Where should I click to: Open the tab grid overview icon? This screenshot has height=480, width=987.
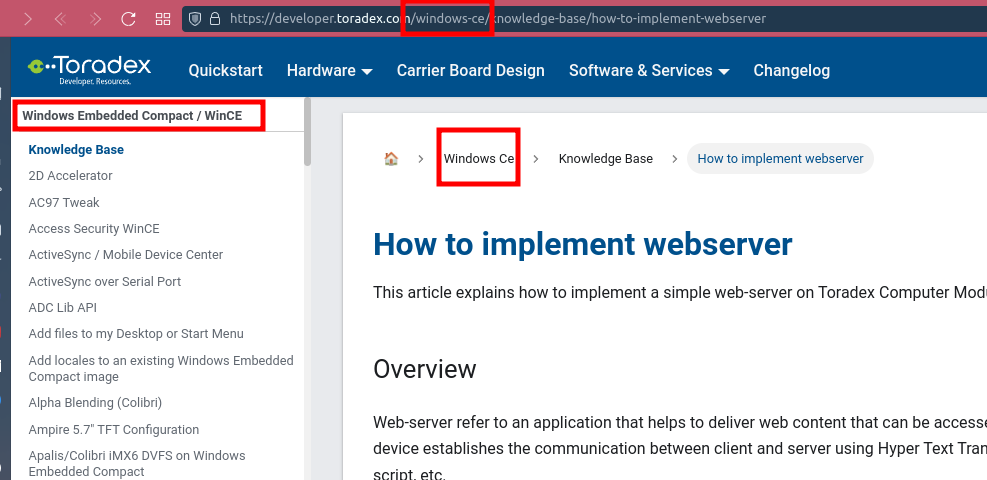coord(163,19)
